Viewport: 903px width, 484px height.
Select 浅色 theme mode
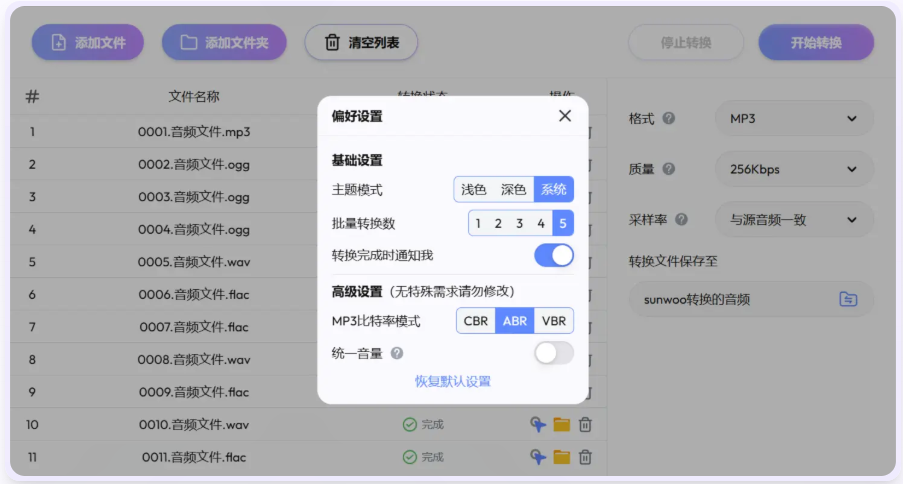coord(473,190)
